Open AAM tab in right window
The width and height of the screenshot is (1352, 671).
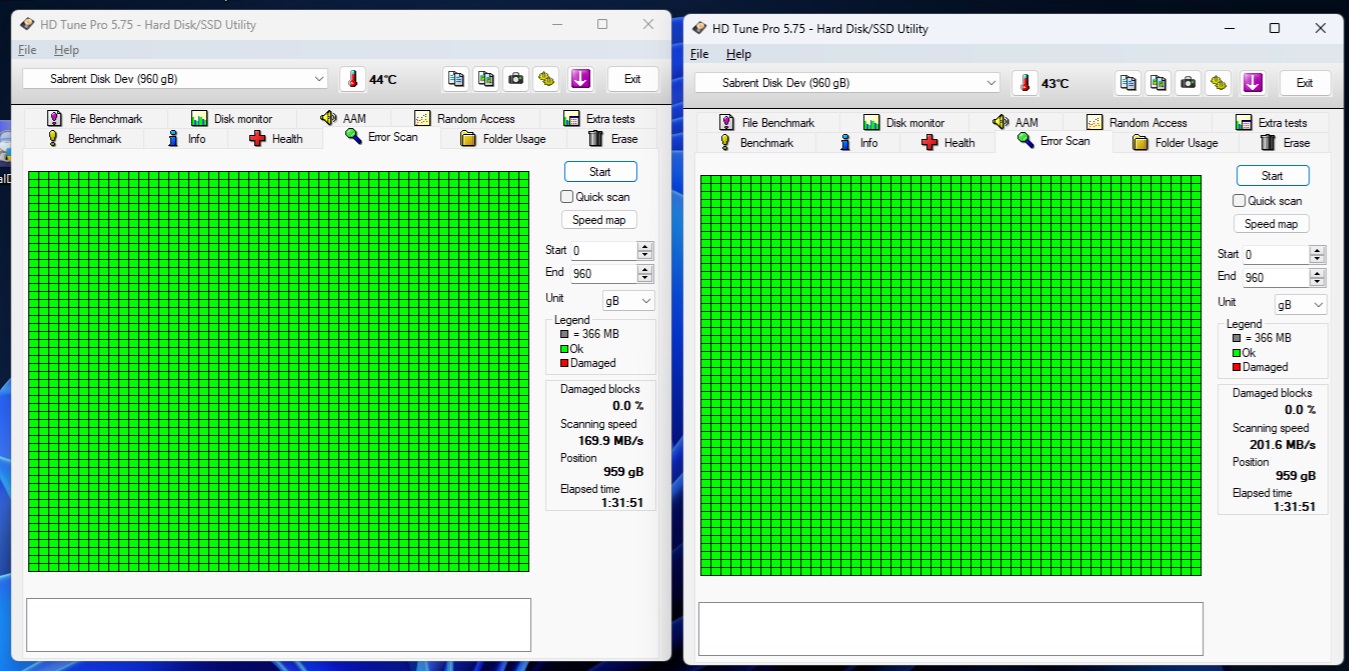point(1015,122)
